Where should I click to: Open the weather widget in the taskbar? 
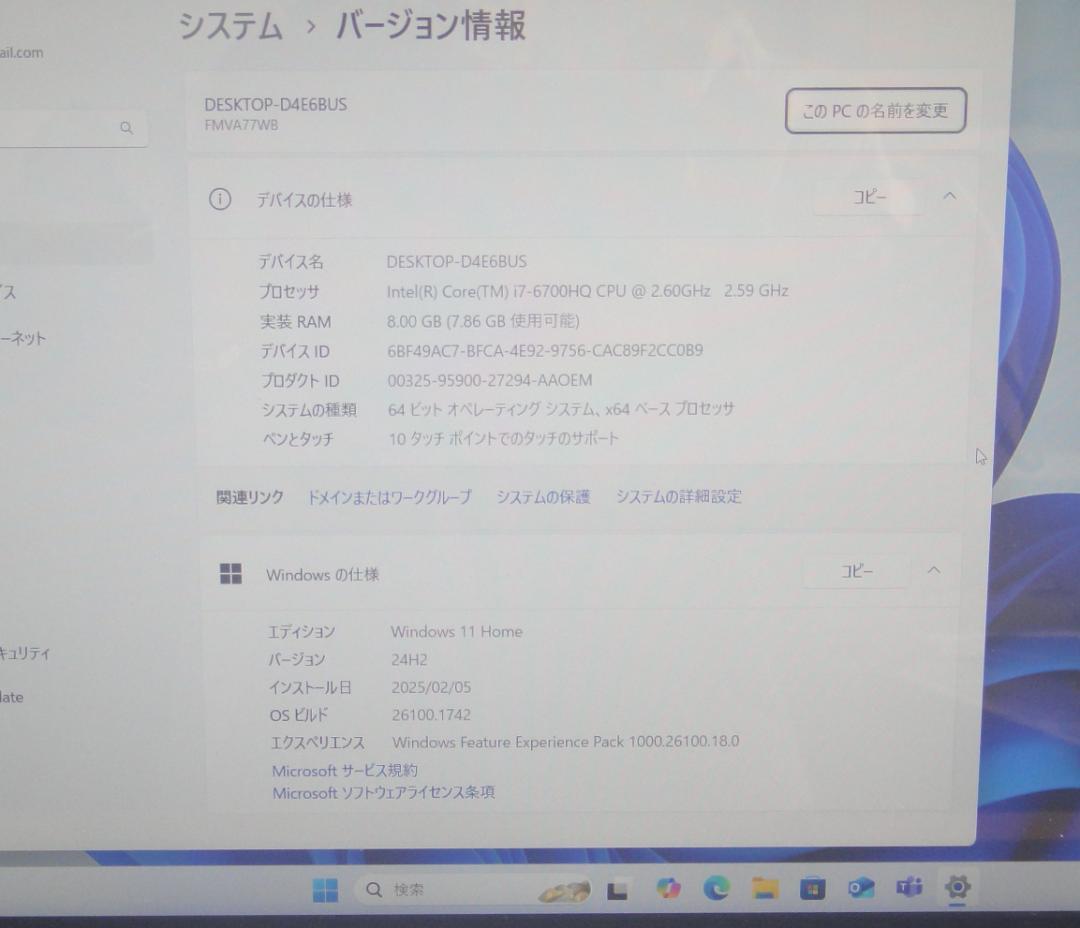(x=563, y=891)
